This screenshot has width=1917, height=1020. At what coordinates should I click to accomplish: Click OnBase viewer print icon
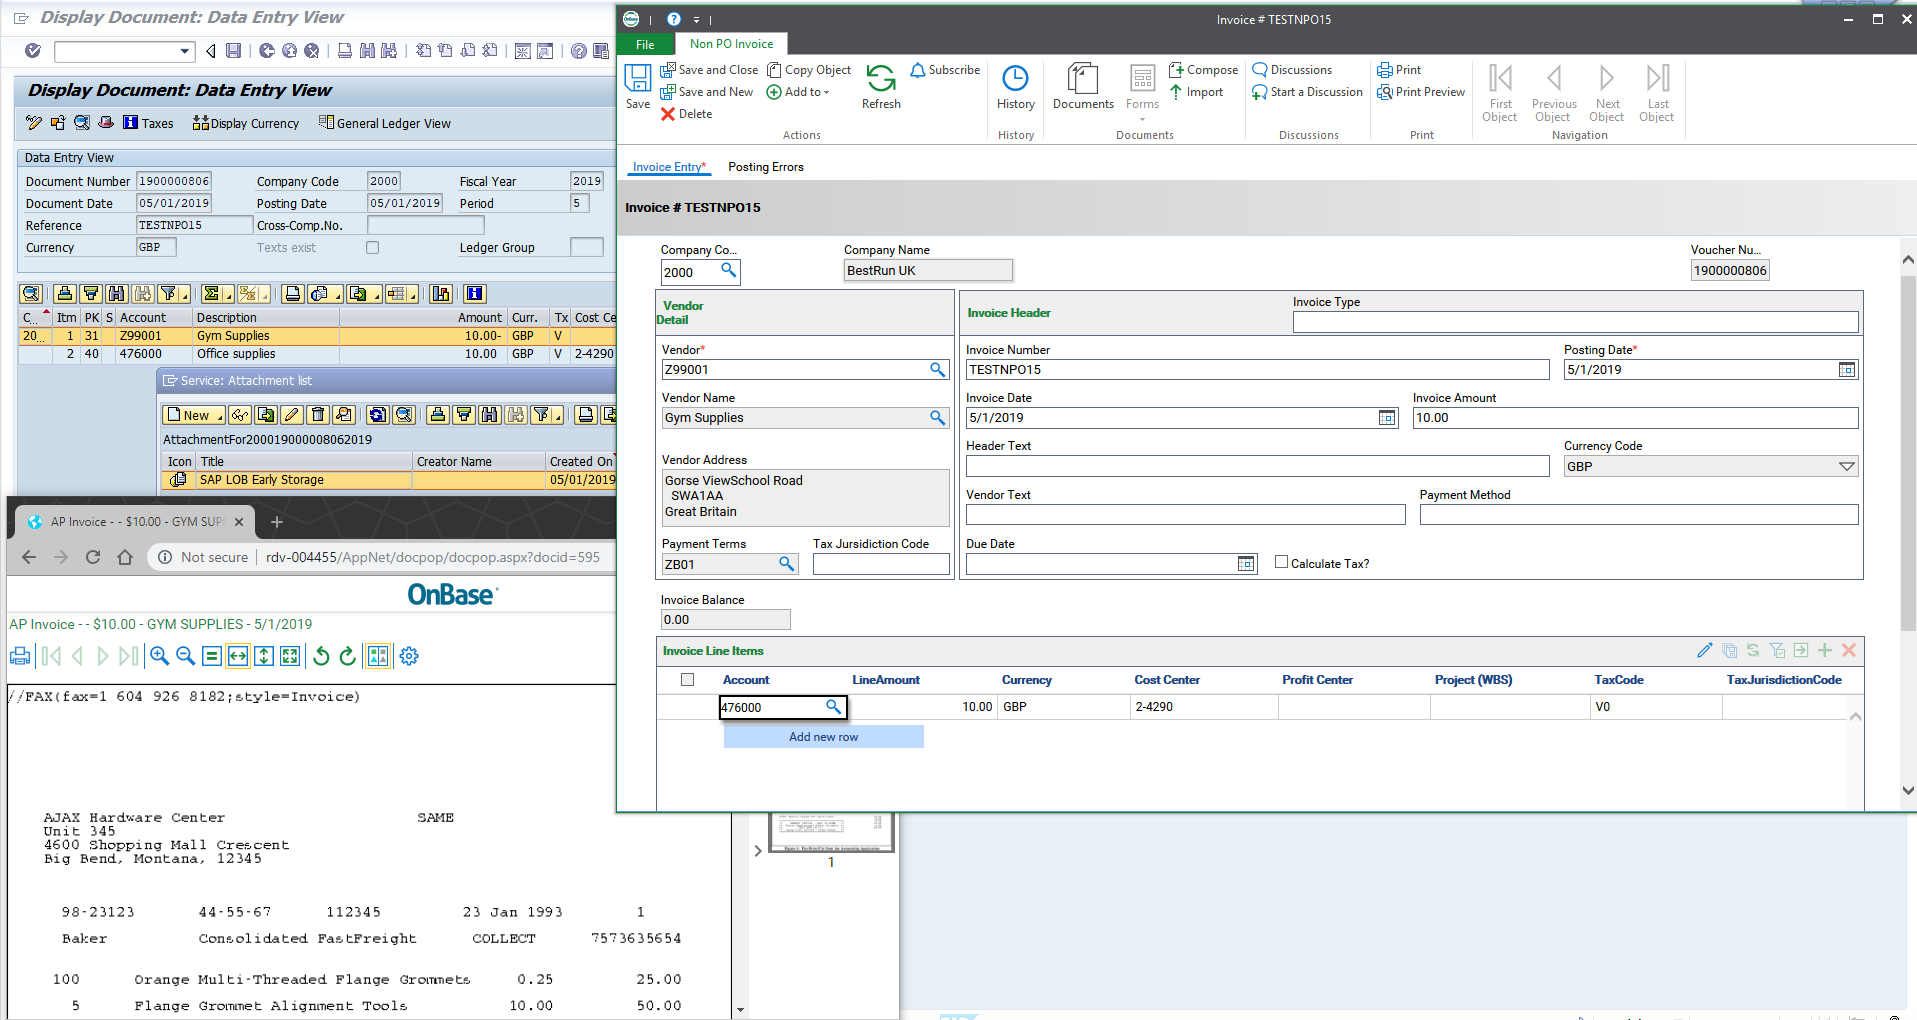[20, 656]
